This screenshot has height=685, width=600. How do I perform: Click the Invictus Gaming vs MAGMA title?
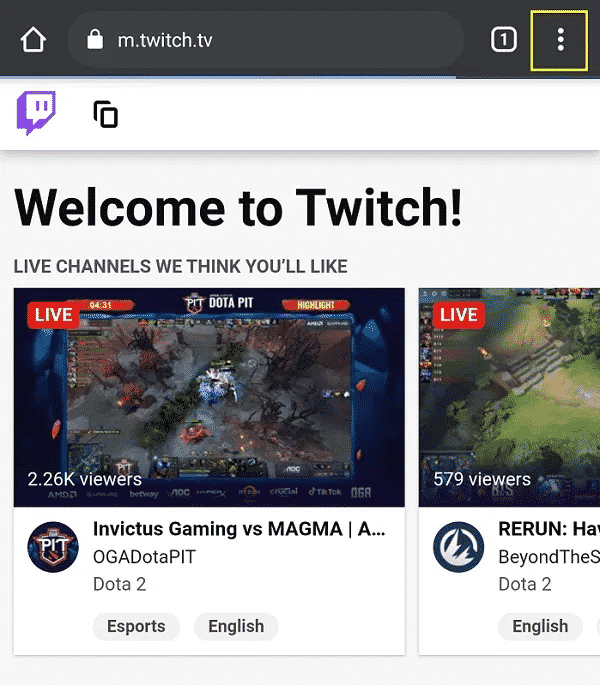(239, 529)
